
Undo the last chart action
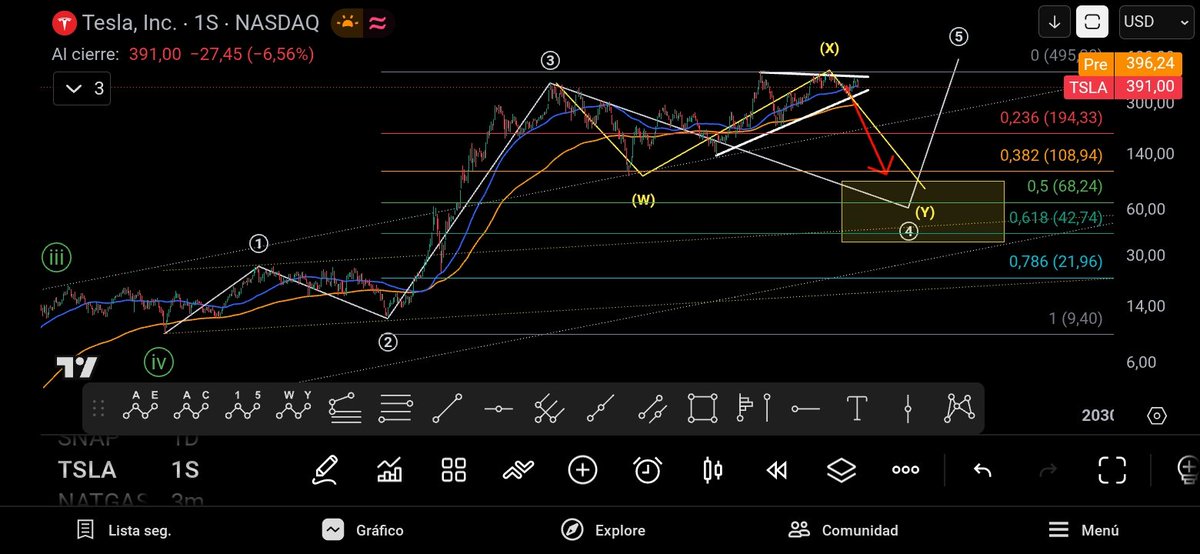tap(982, 470)
